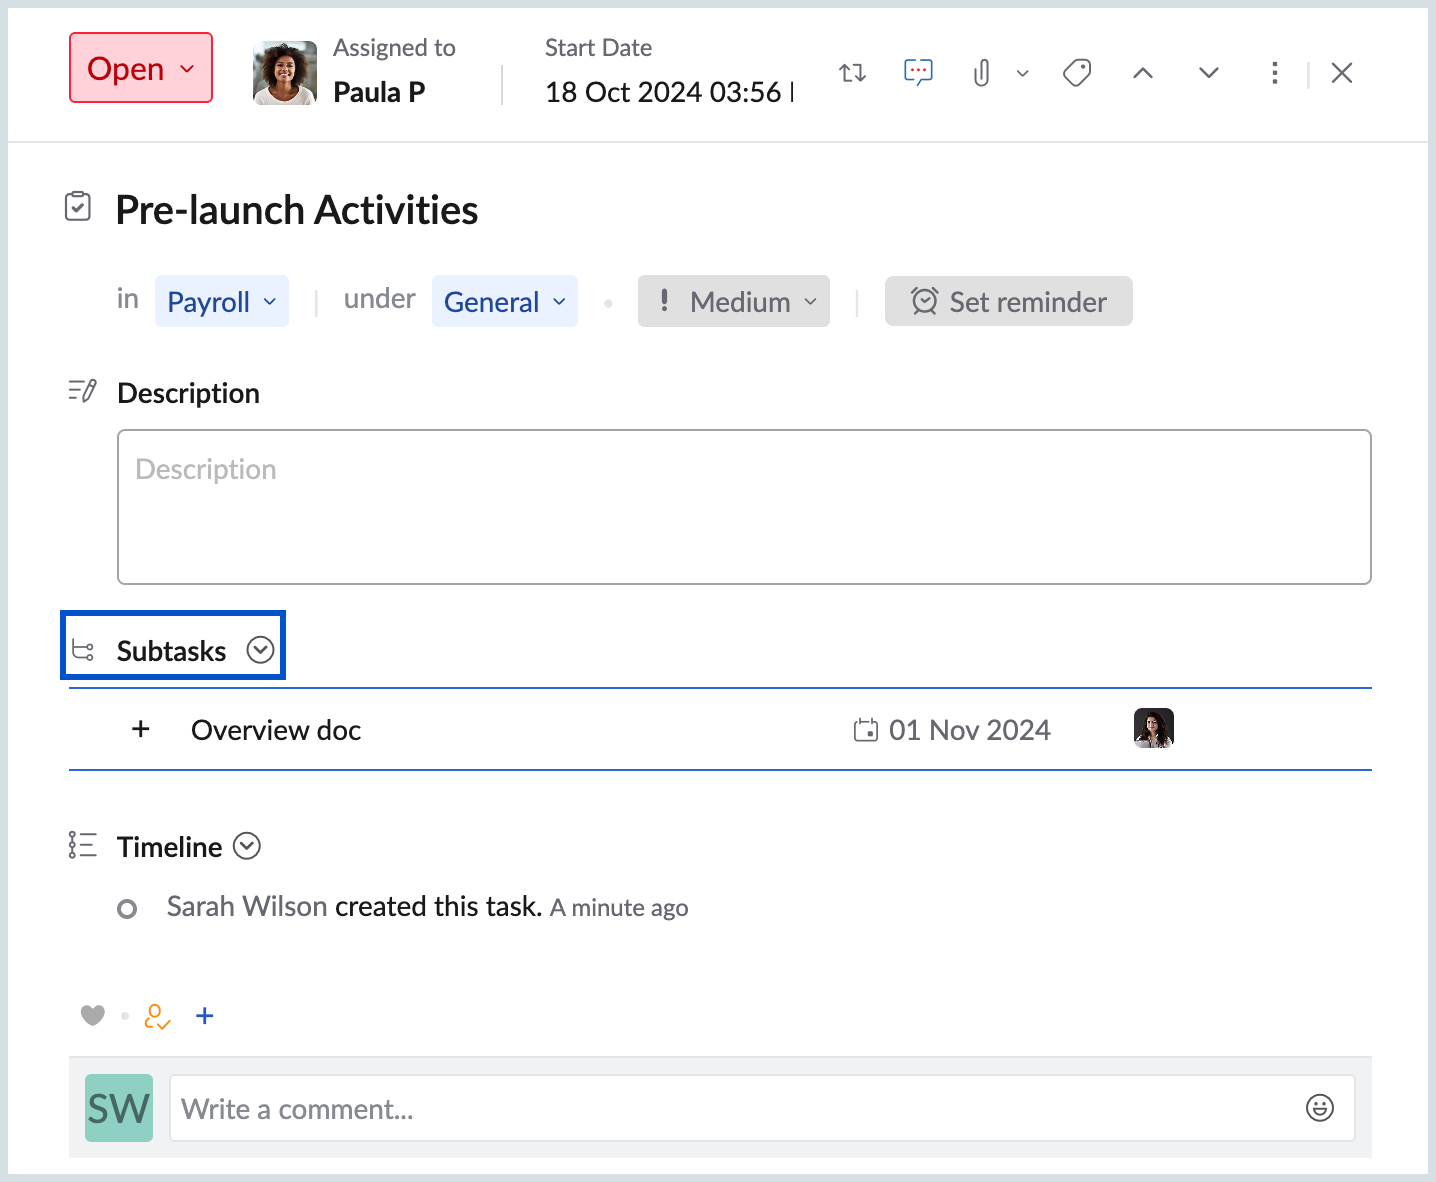
Task: Go to next task with down chevron
Action: tap(1209, 73)
